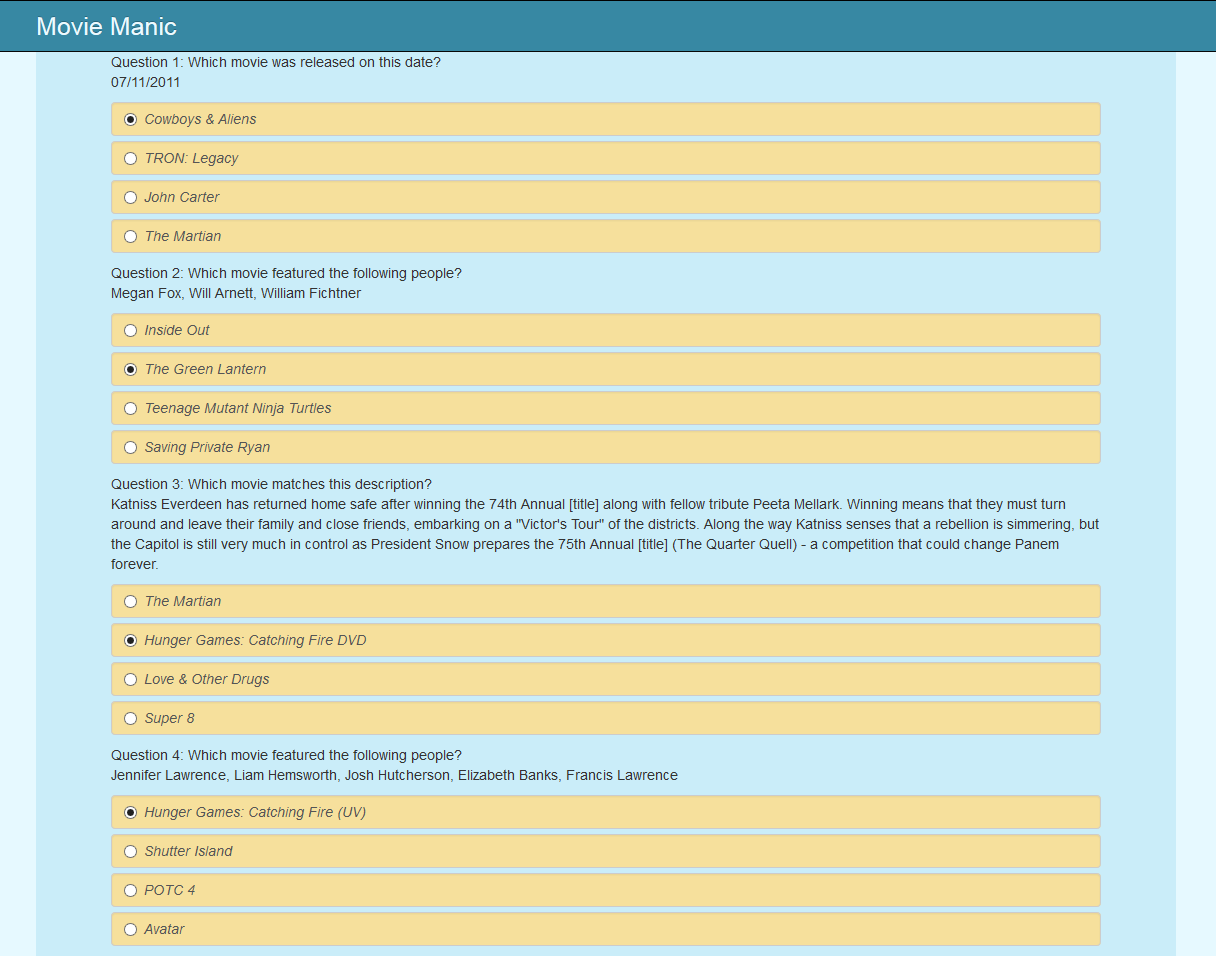Choose Hunger Games: Catching Fire (UV) radio button
This screenshot has height=956, width=1216.
(130, 812)
